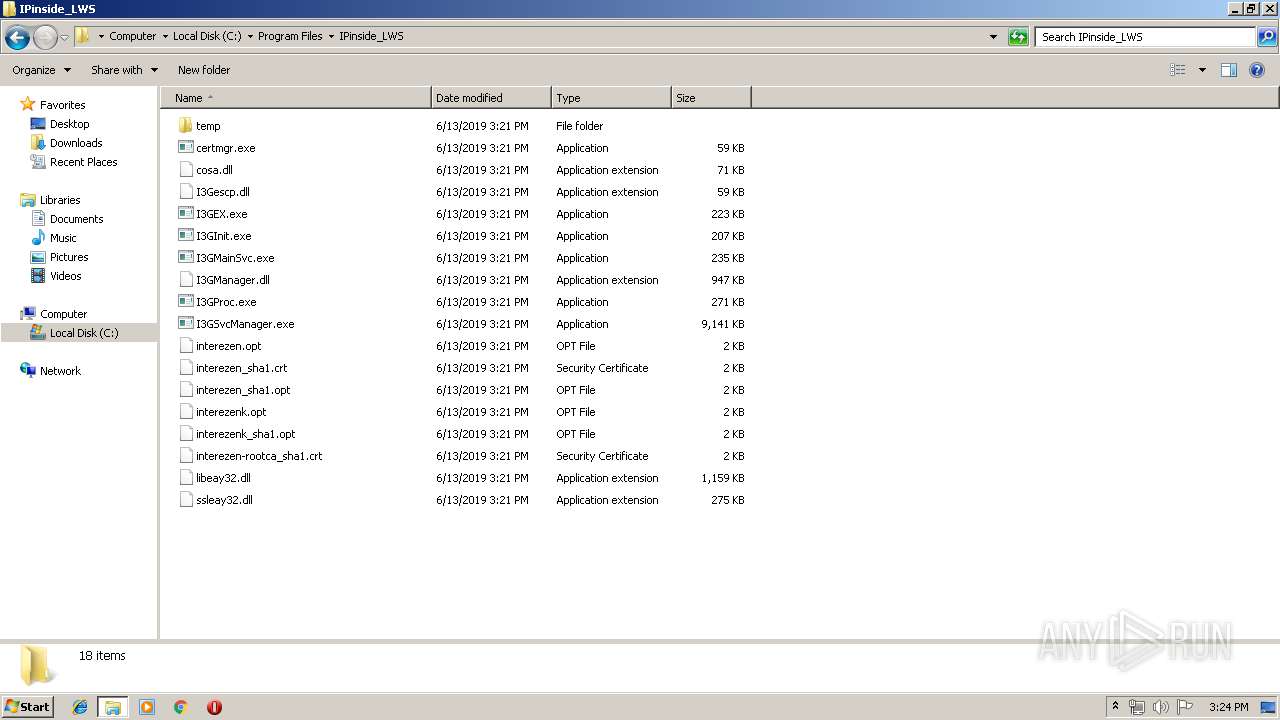Open the Share with menu
The image size is (1280, 720).
tap(124, 70)
